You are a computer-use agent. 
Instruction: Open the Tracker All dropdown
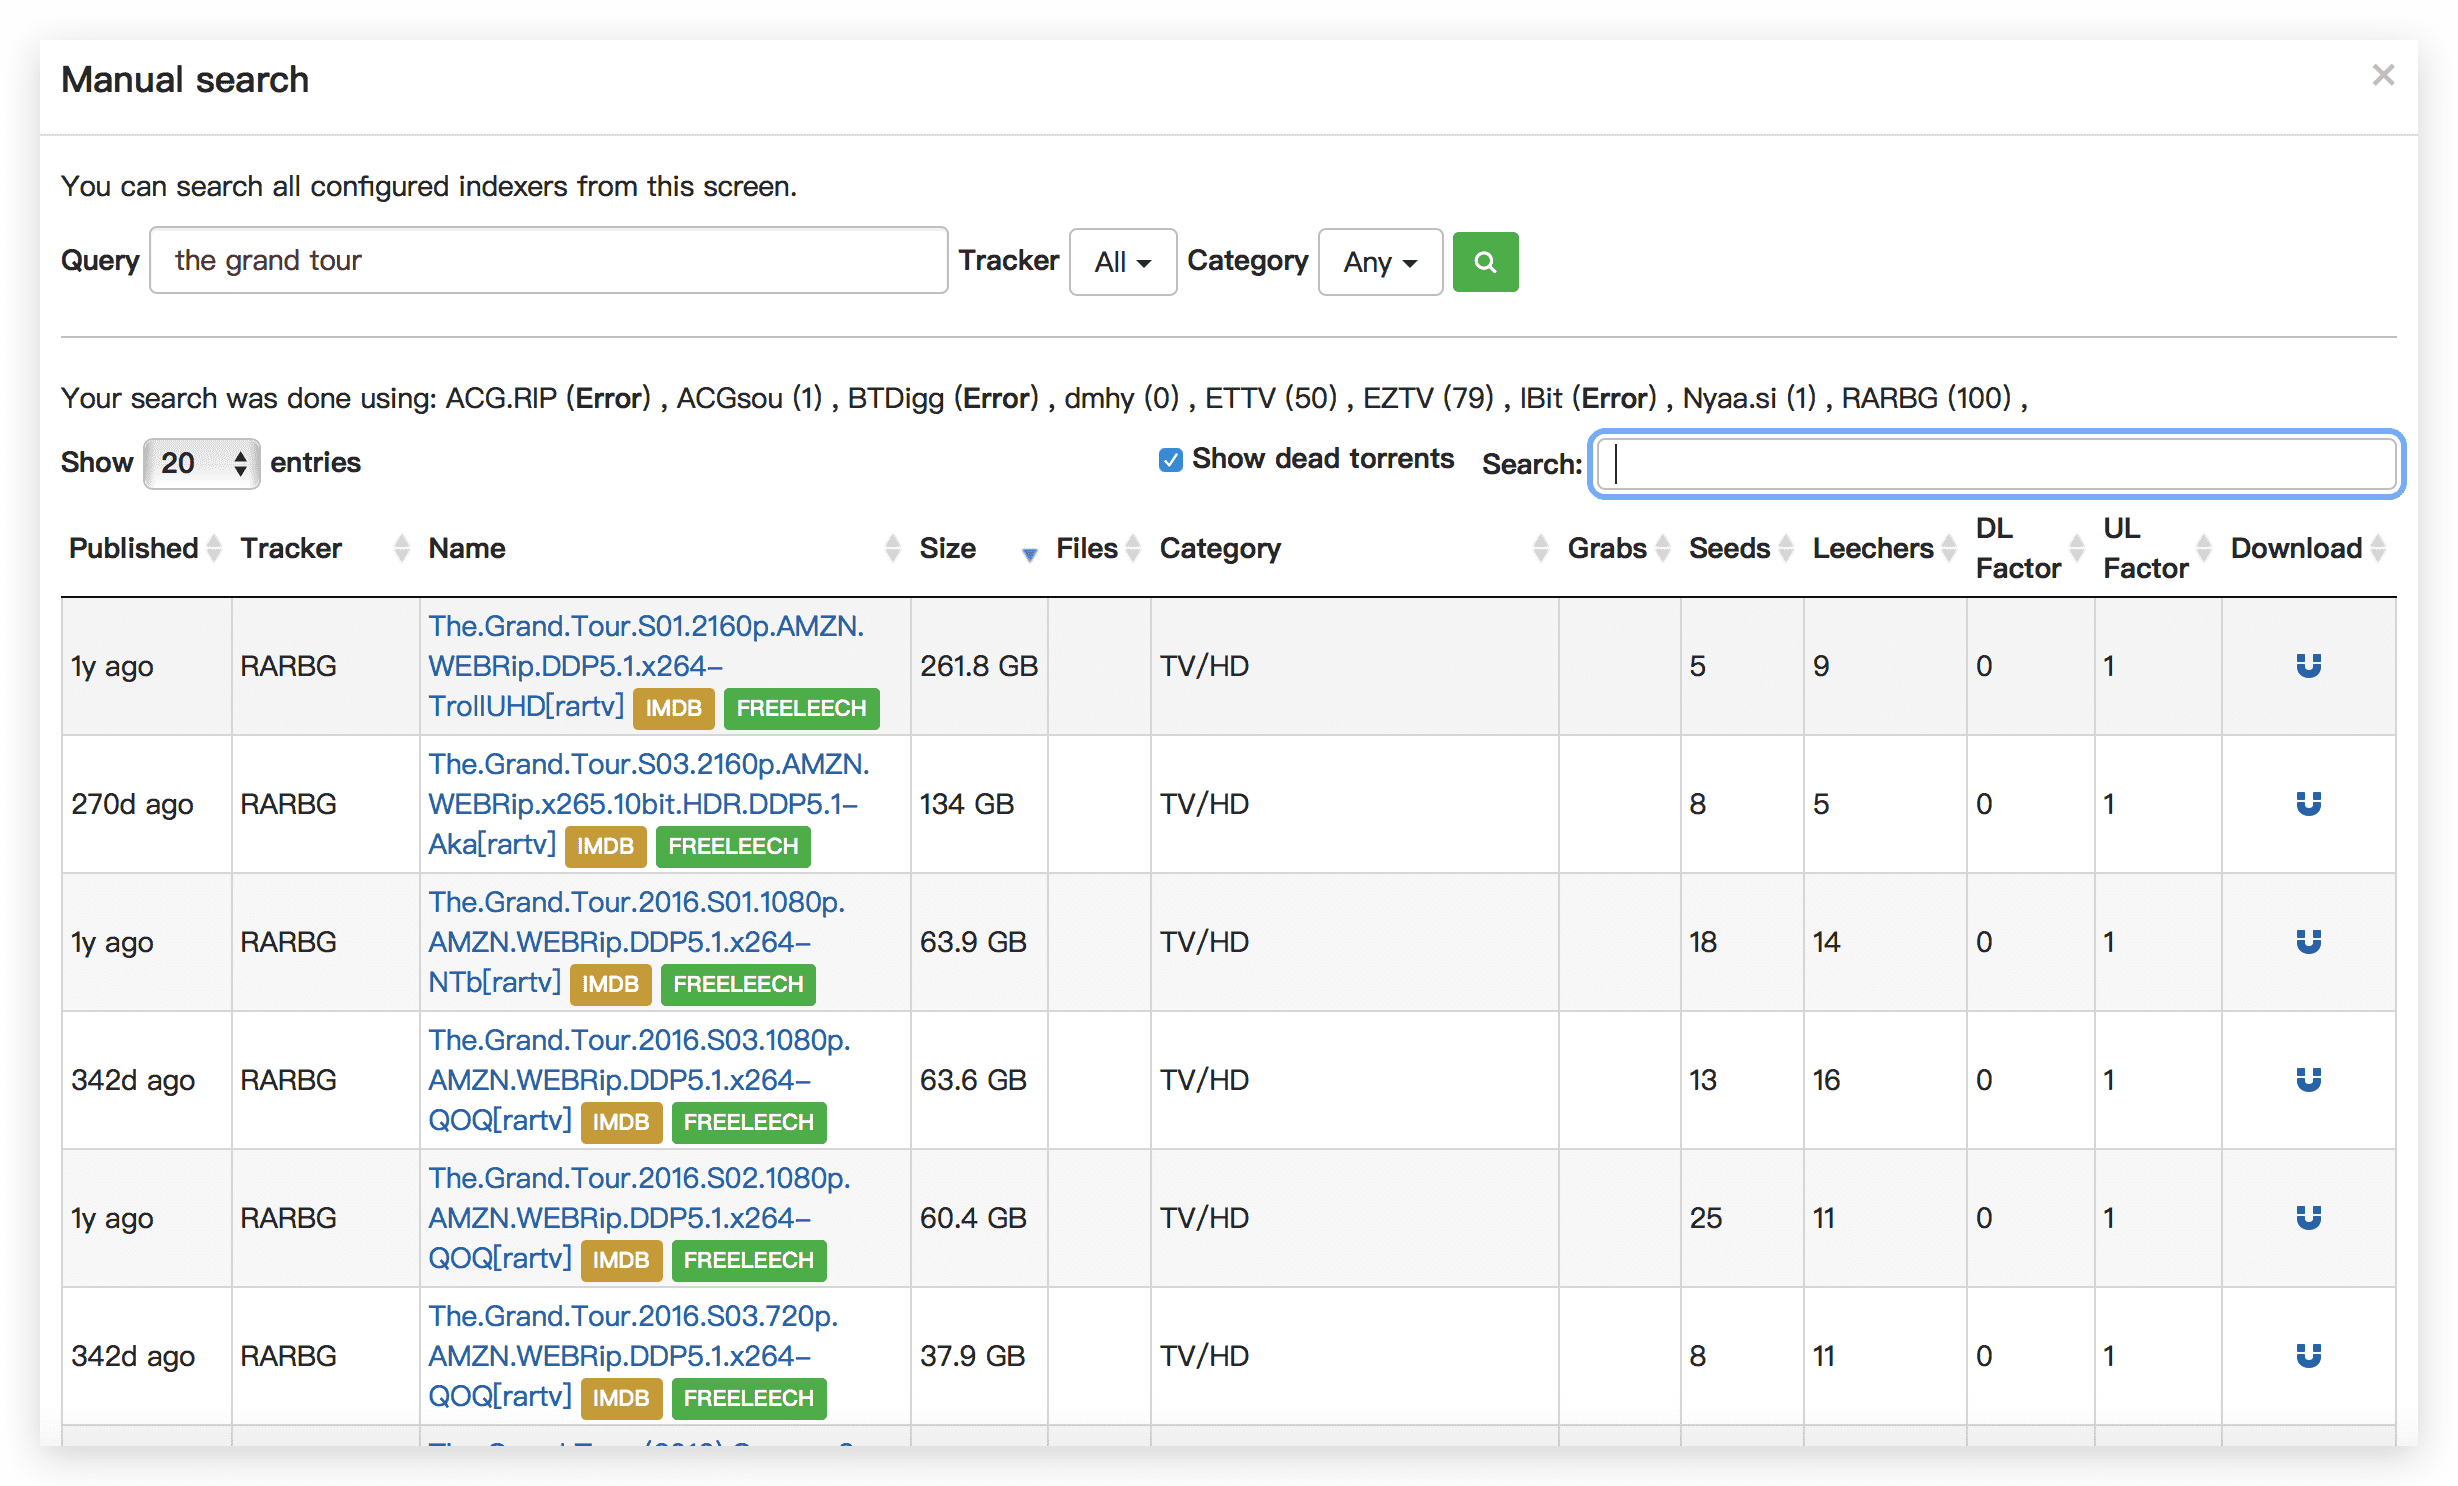pyautogui.click(x=1122, y=262)
